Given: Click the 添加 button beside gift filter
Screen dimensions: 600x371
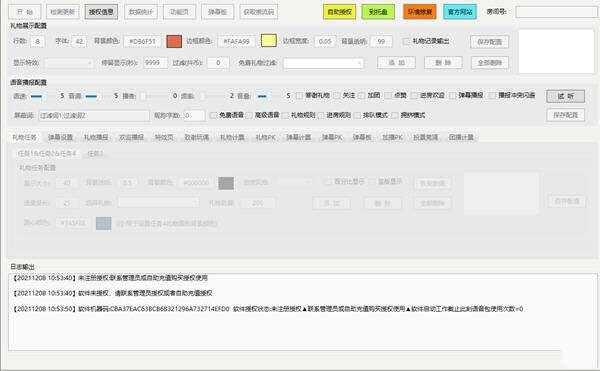Looking at the screenshot, I should click(x=396, y=62).
